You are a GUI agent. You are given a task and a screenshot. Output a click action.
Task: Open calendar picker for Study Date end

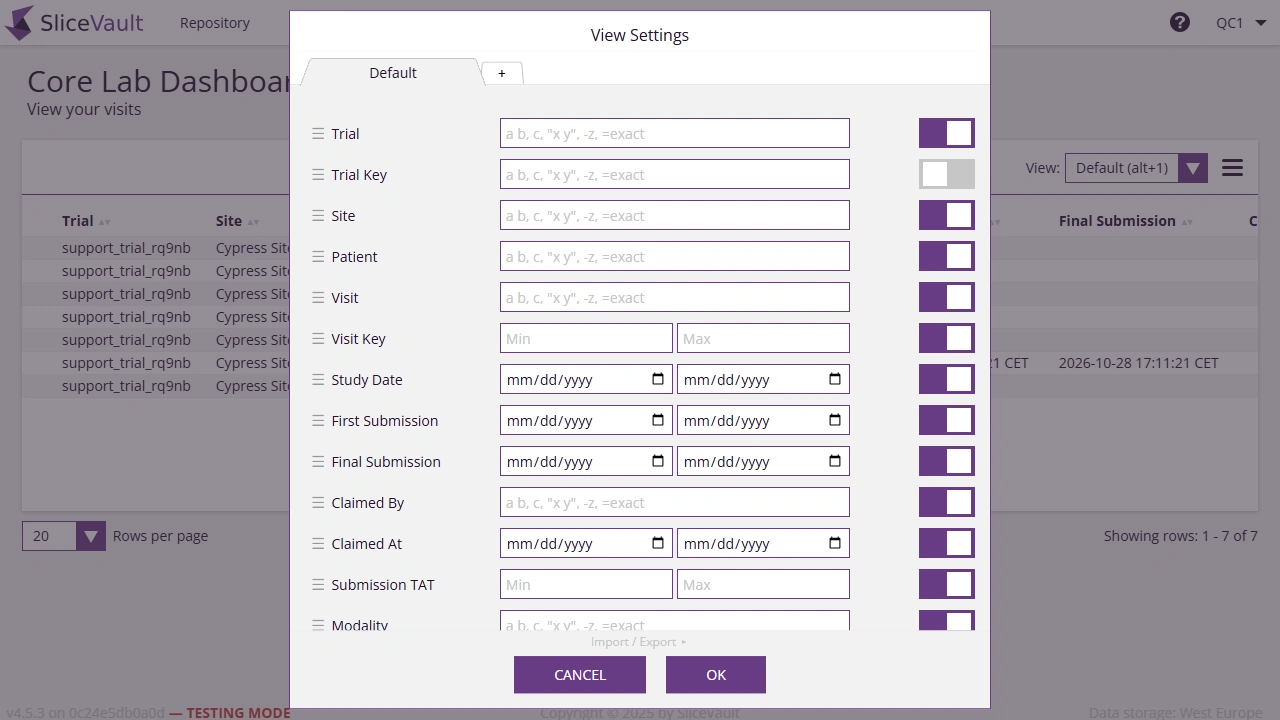tap(835, 379)
